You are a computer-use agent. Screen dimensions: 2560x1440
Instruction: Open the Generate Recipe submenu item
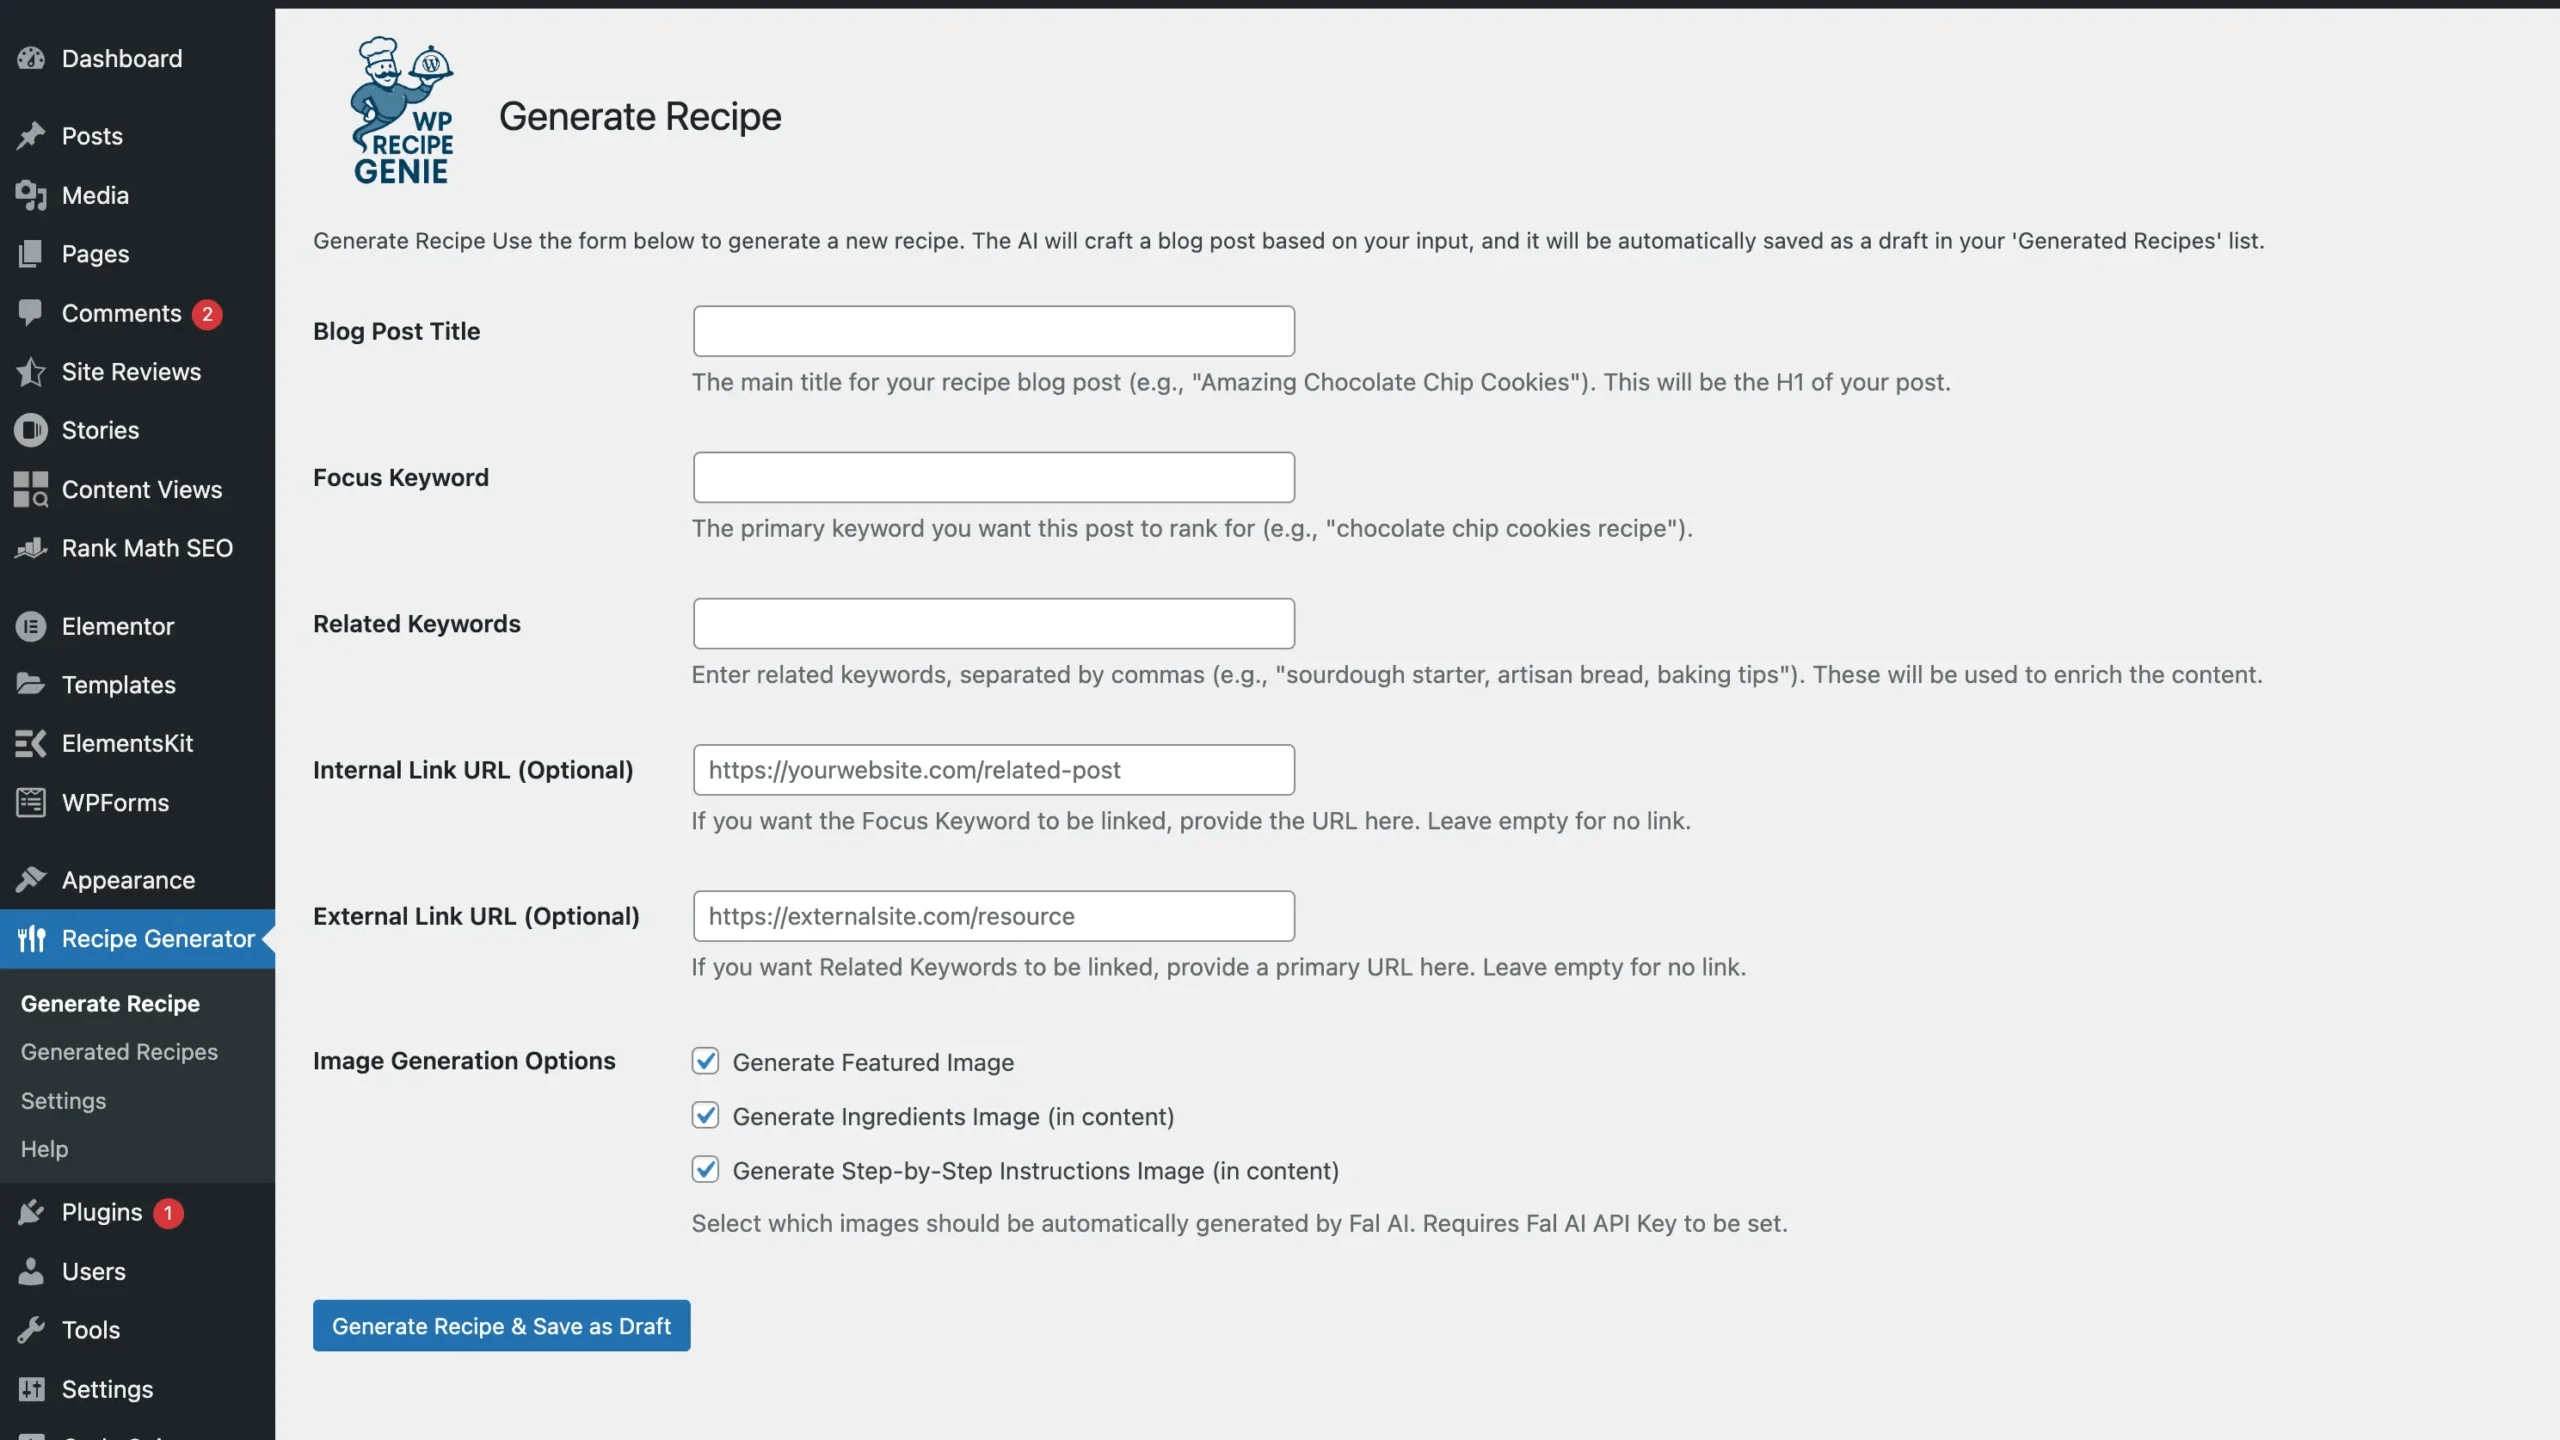(x=110, y=1003)
